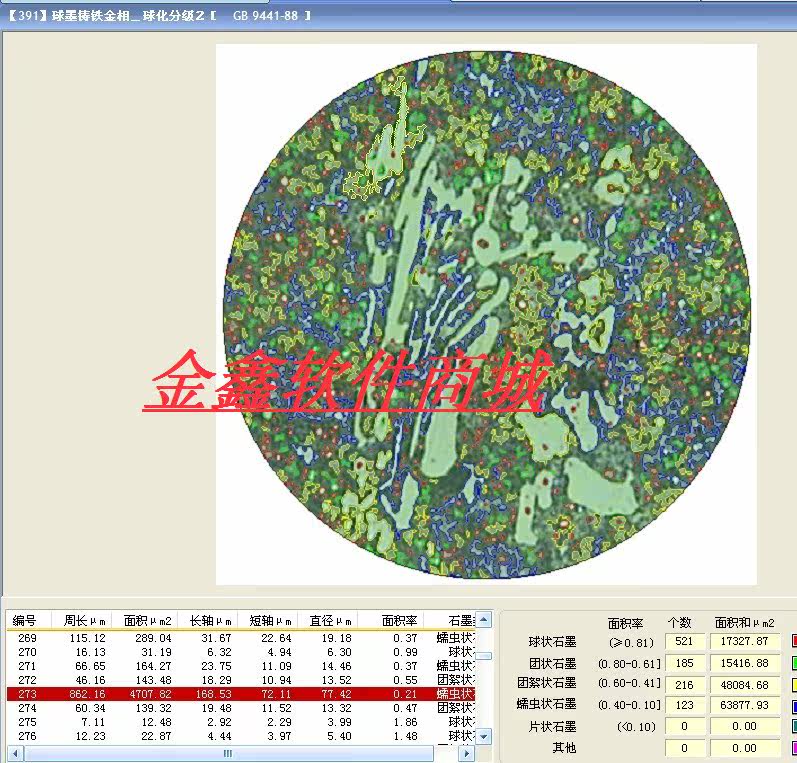The image size is (797, 763).
Task: Click the 球状石墨 count field showing 521
Action: (684, 641)
